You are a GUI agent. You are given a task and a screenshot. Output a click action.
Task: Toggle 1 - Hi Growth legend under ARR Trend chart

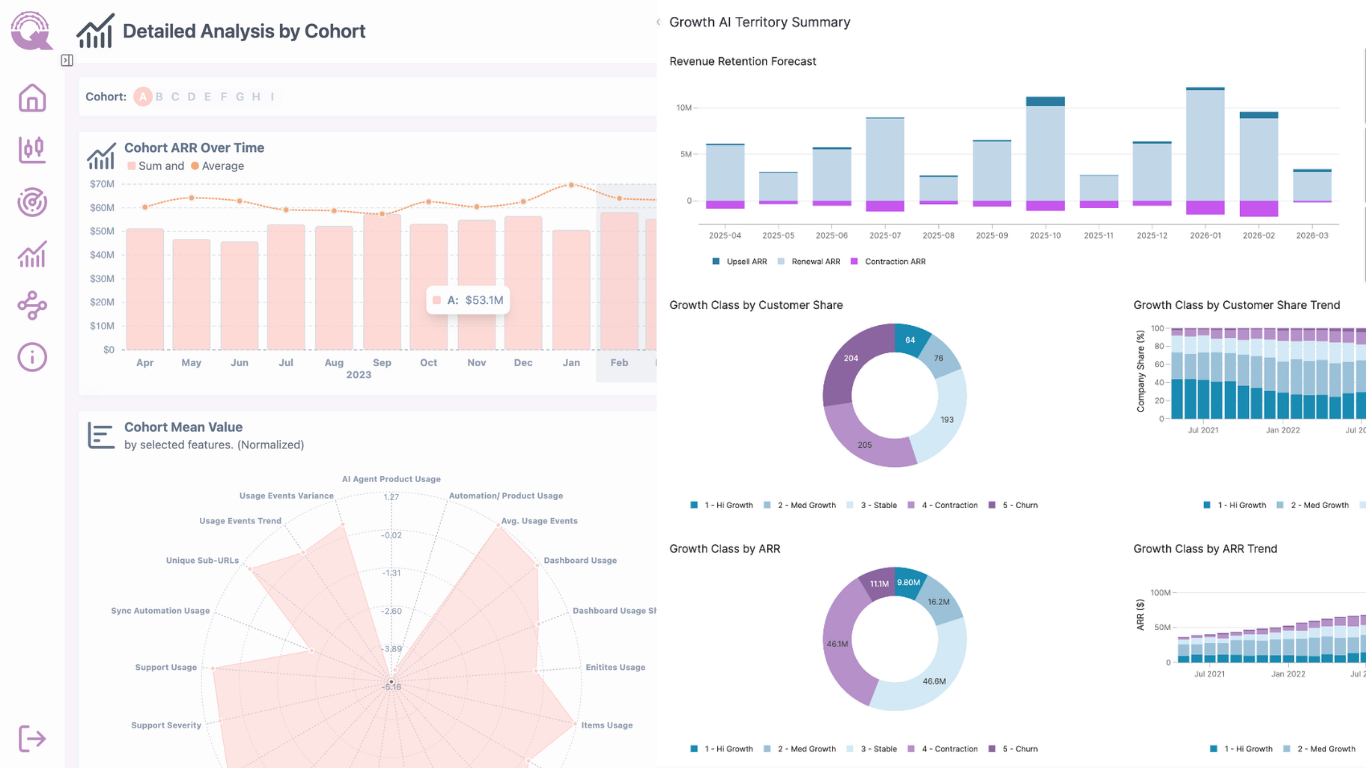[1241, 749]
